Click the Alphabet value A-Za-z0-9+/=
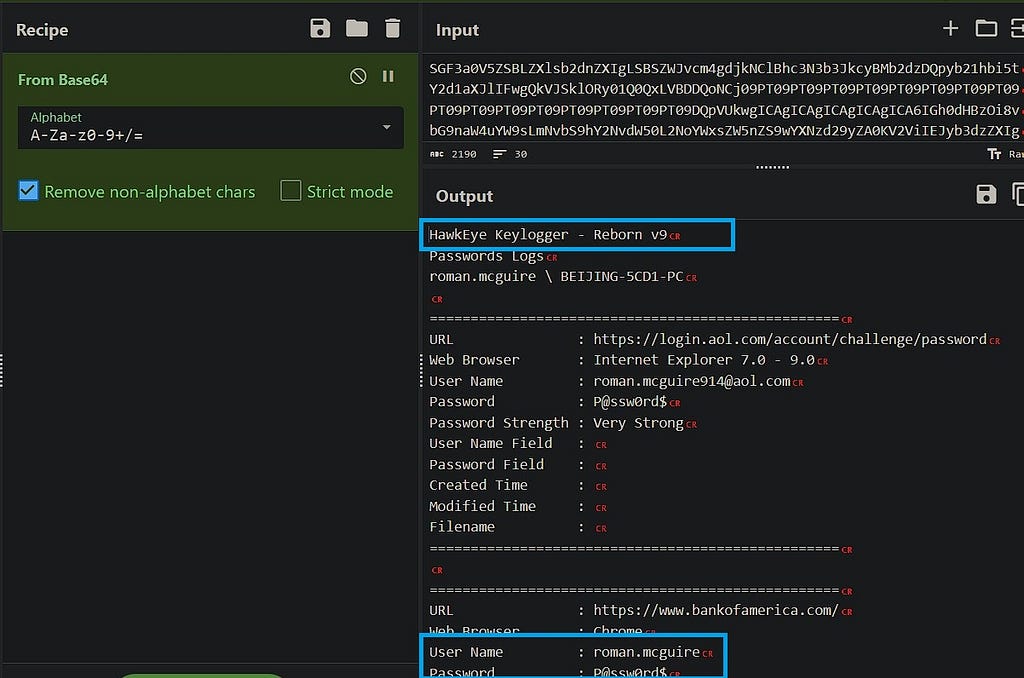This screenshot has width=1024, height=678. [x=86, y=135]
